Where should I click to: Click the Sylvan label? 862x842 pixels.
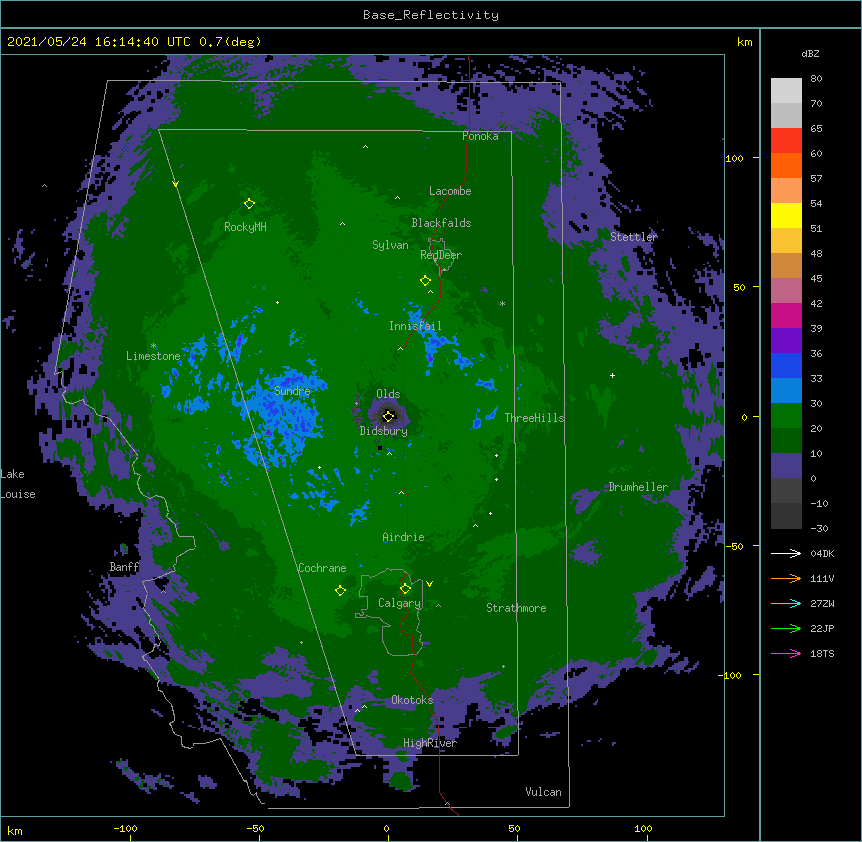coord(390,245)
